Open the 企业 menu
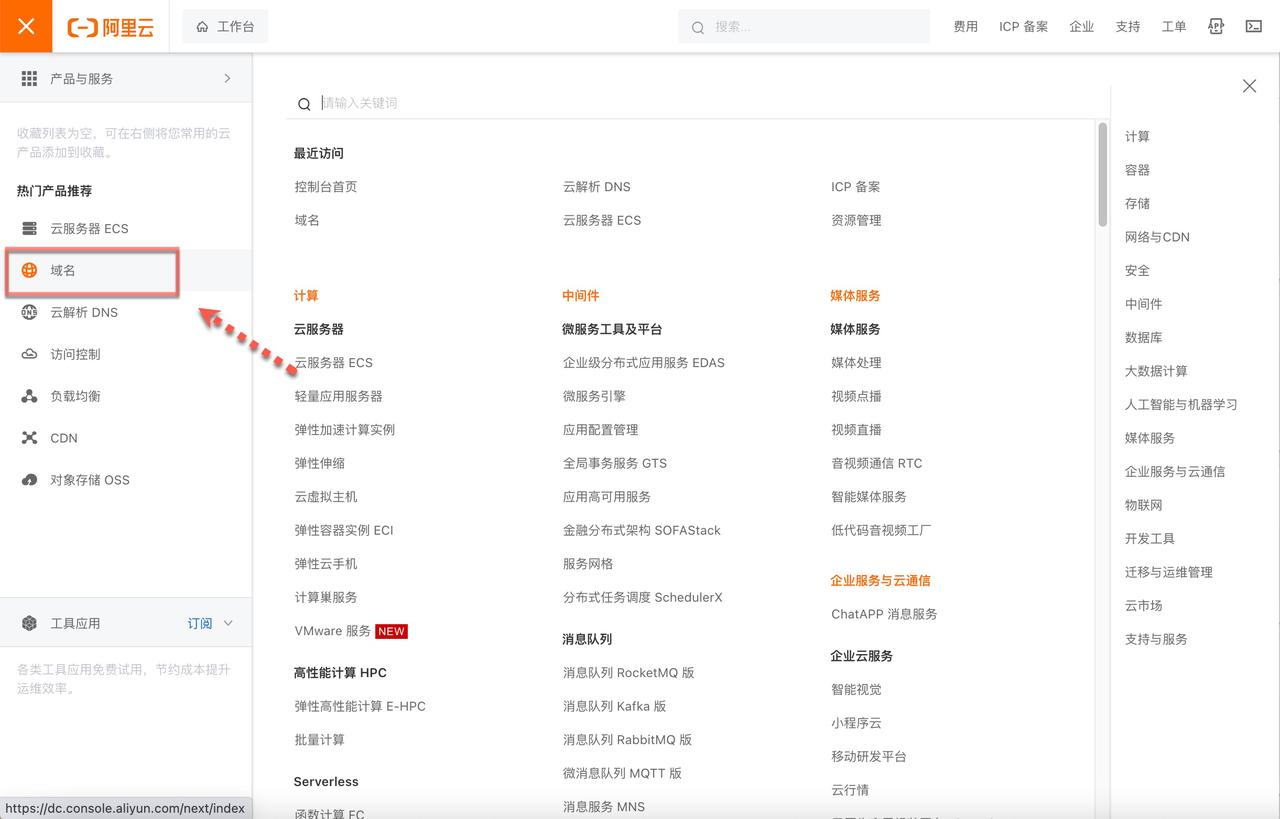 pos(1081,27)
